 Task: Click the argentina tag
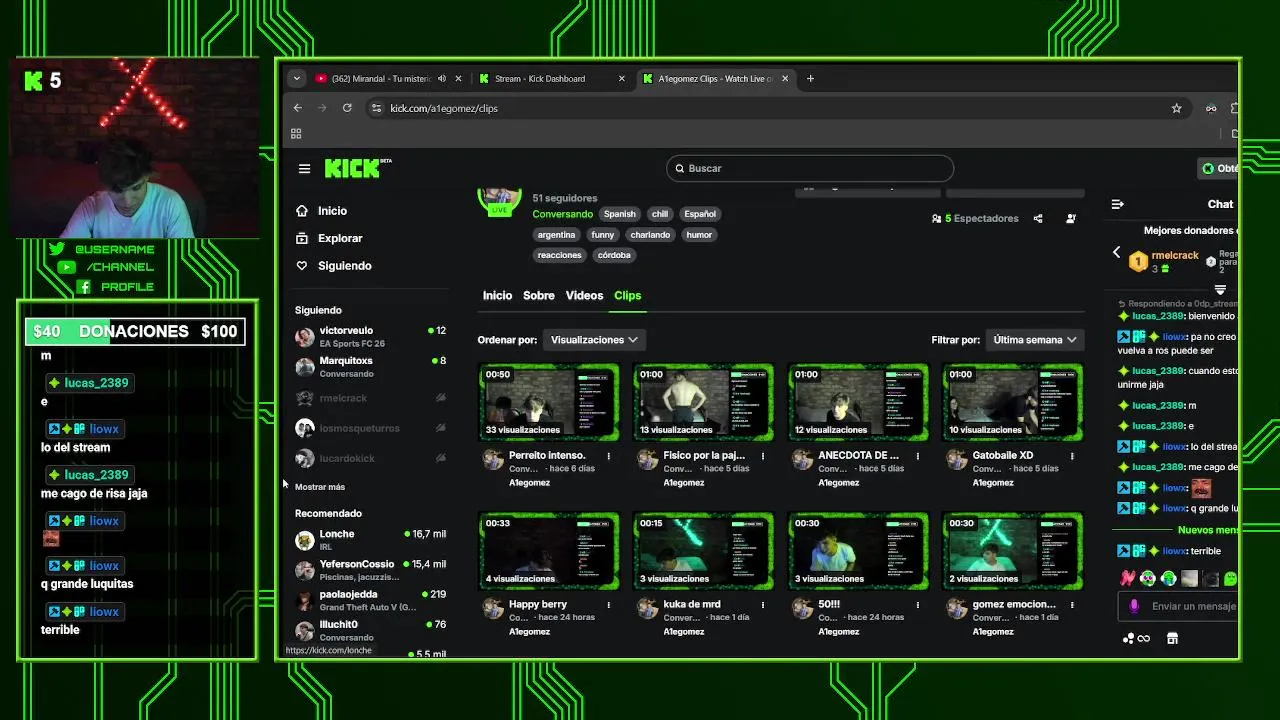click(556, 235)
